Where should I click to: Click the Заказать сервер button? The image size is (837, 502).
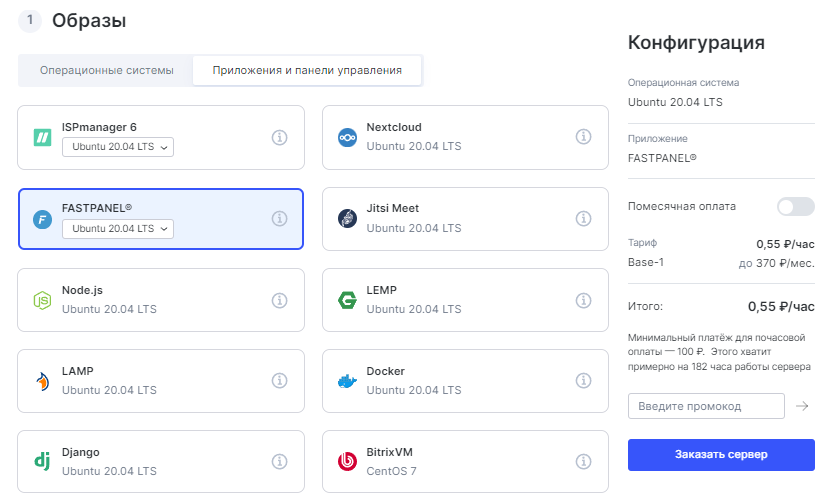click(721, 454)
